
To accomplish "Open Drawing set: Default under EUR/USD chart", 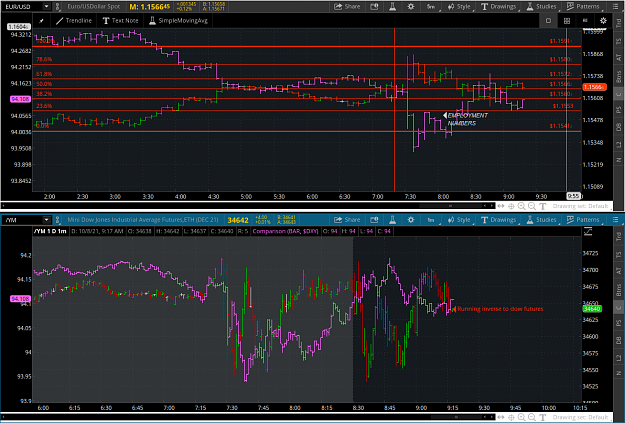I will tap(580, 206).
